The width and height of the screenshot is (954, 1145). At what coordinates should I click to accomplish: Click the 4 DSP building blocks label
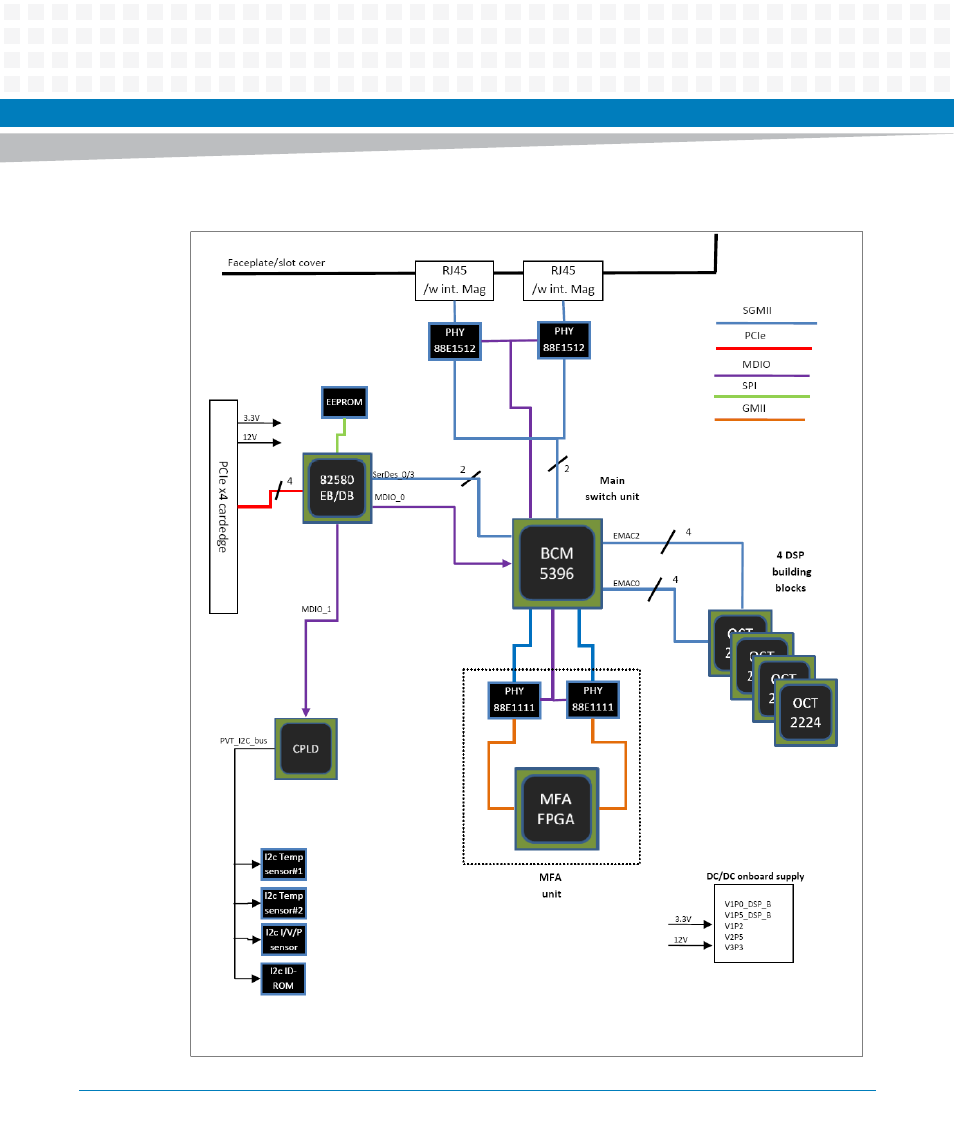tap(791, 571)
